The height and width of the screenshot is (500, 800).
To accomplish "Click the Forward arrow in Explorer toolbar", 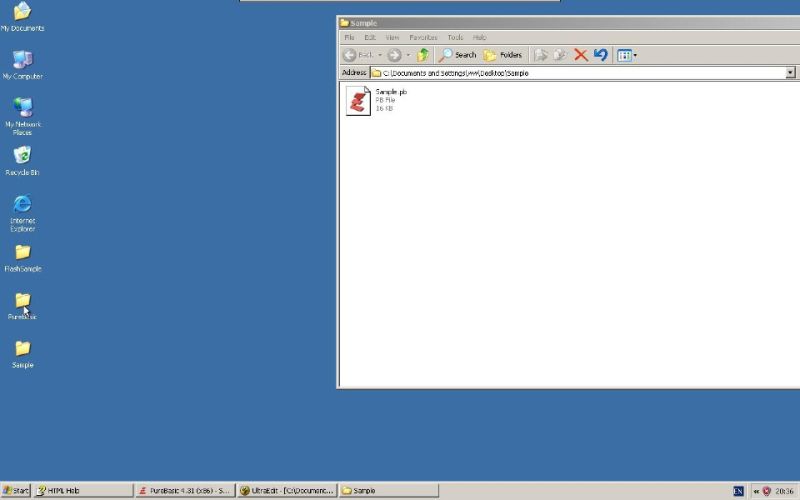I will (394, 55).
